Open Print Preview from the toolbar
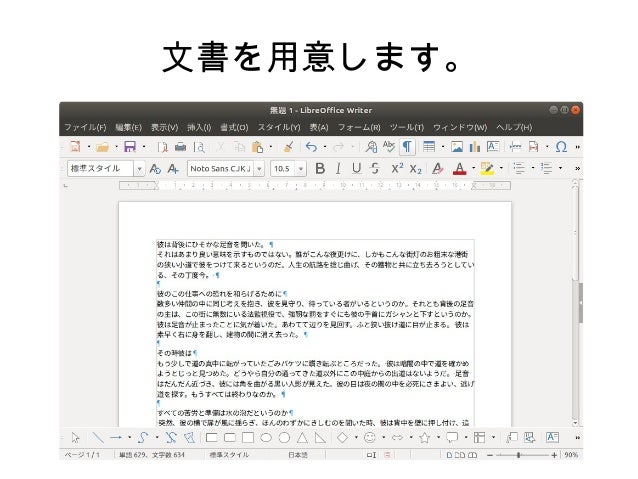 click(x=199, y=147)
